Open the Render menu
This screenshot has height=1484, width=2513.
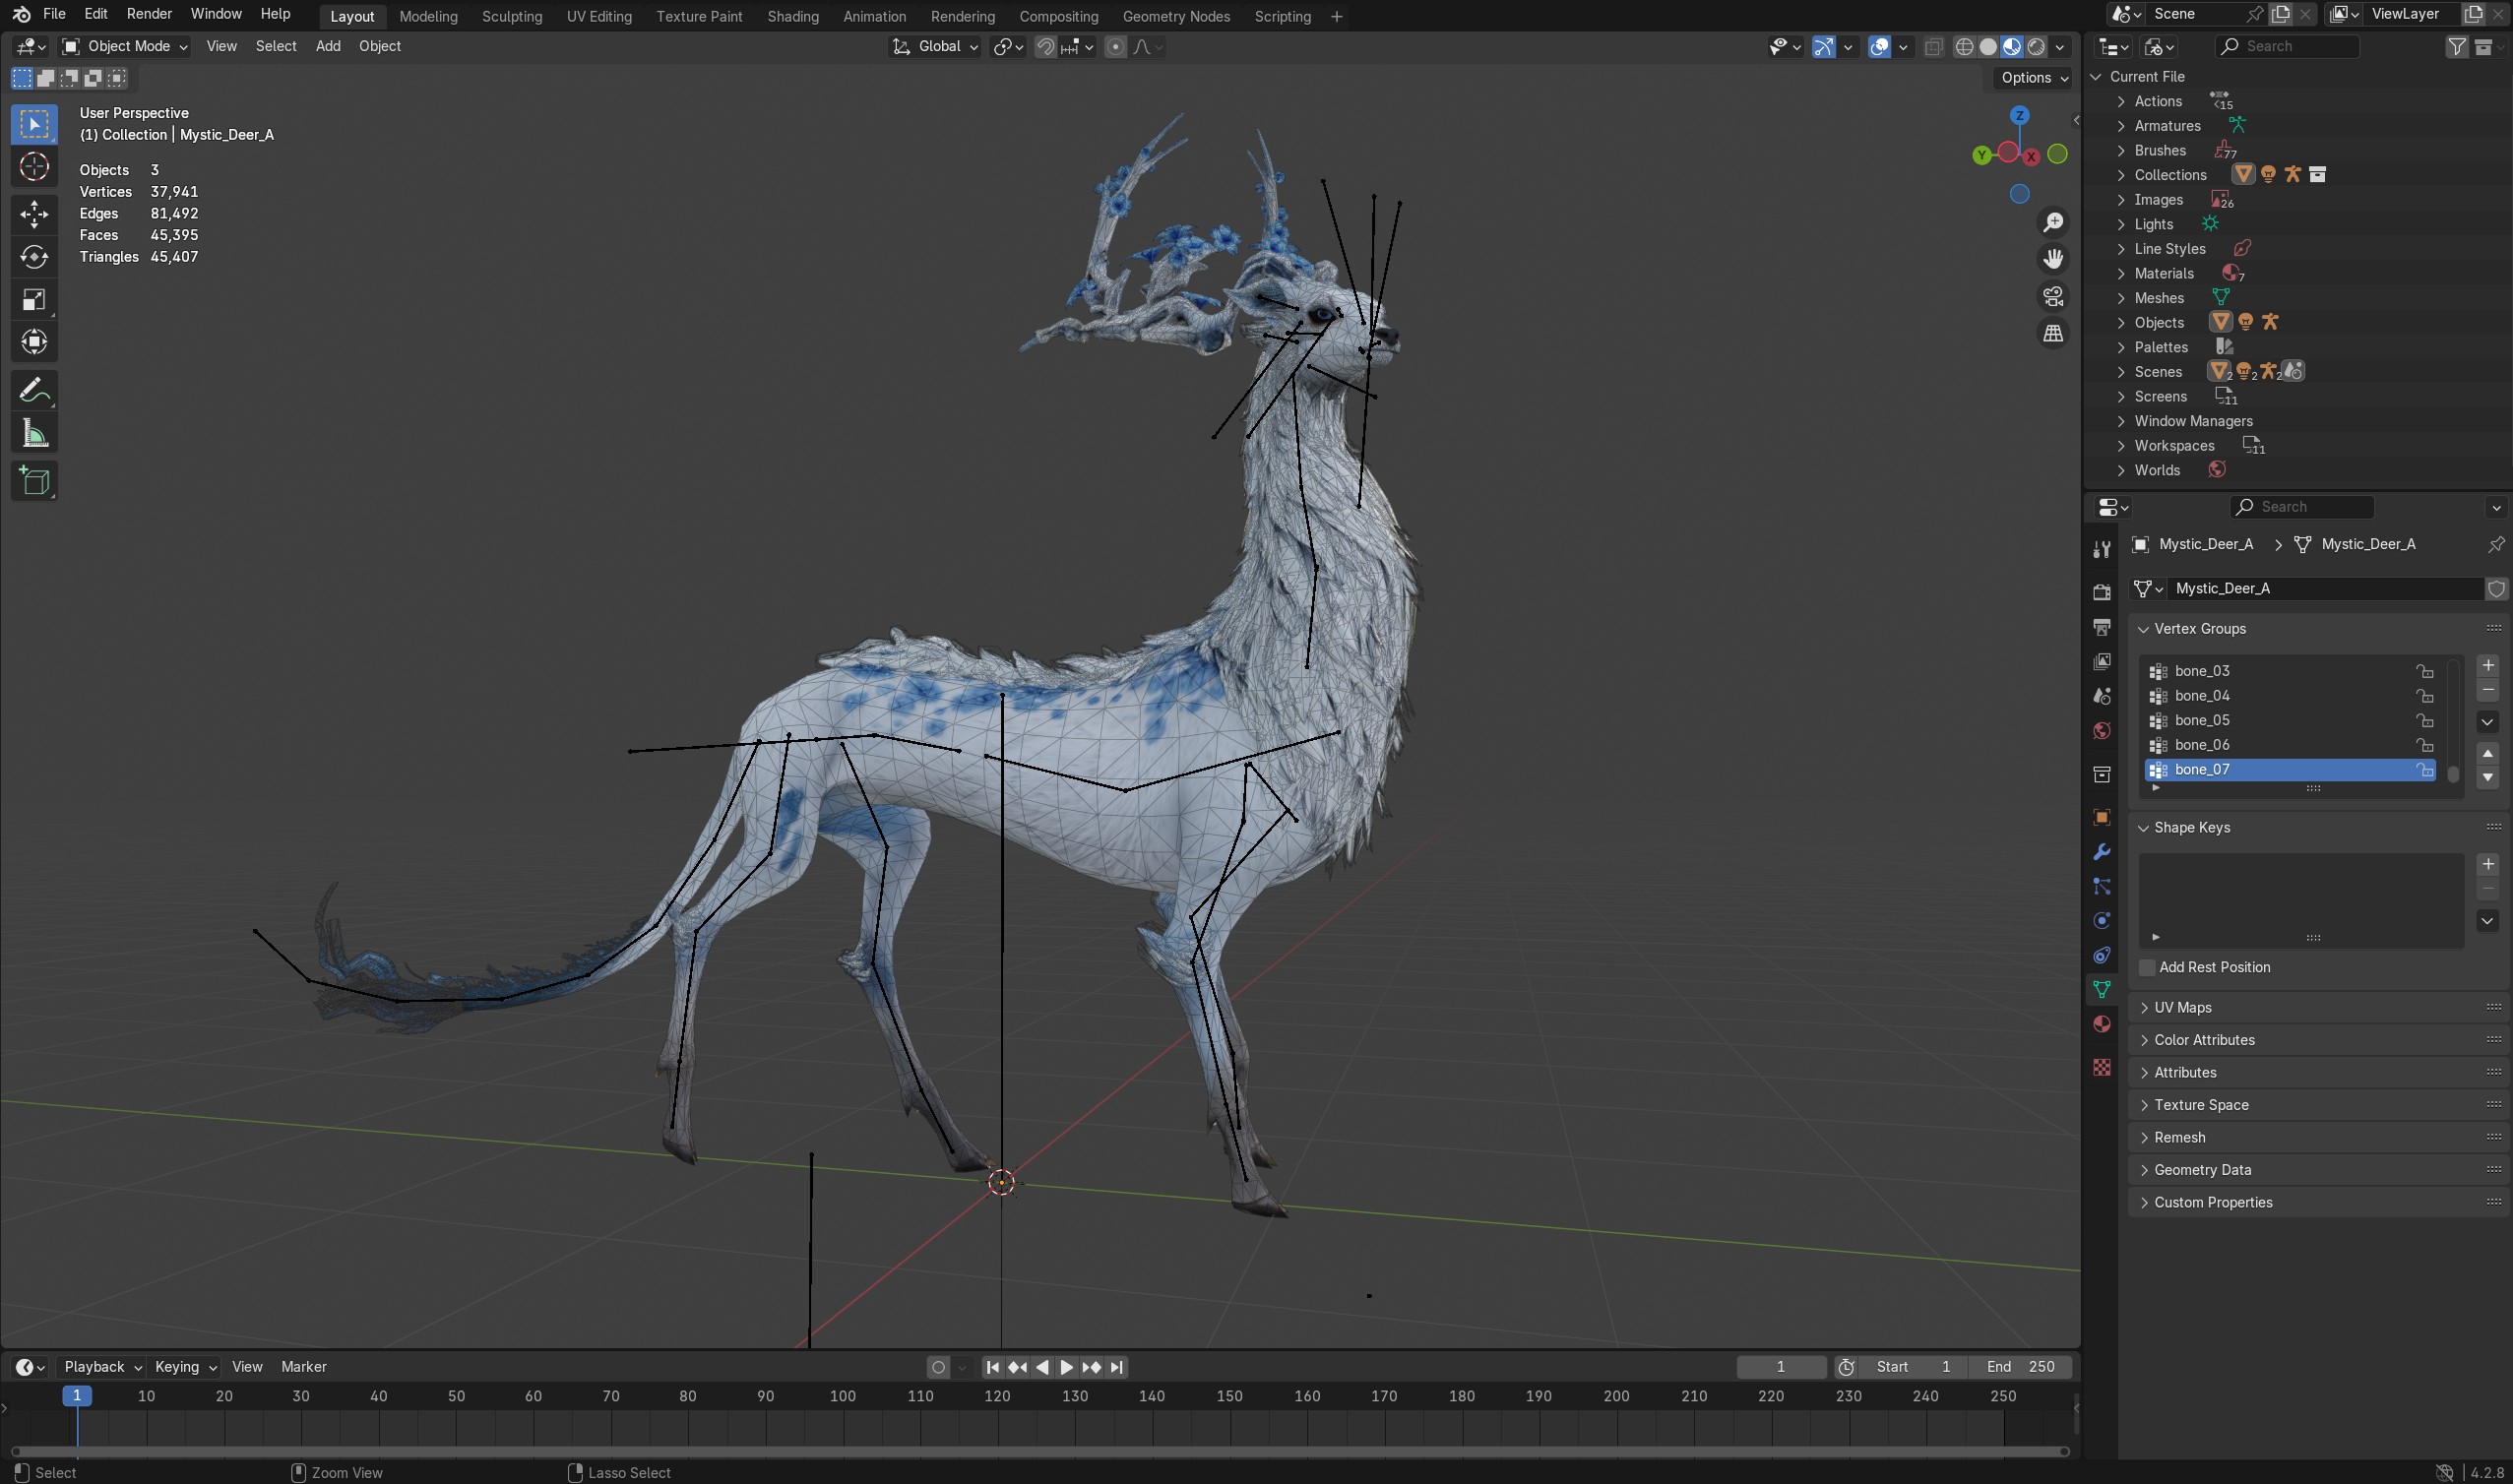tap(149, 14)
